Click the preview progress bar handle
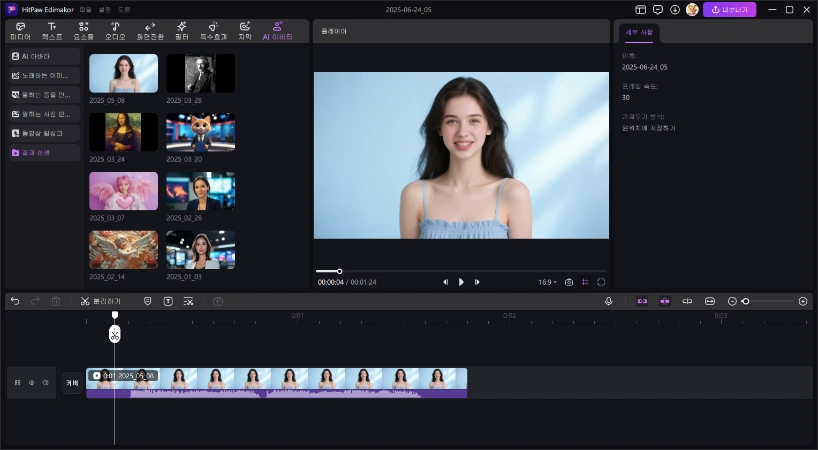The image size is (818, 450). (x=340, y=271)
